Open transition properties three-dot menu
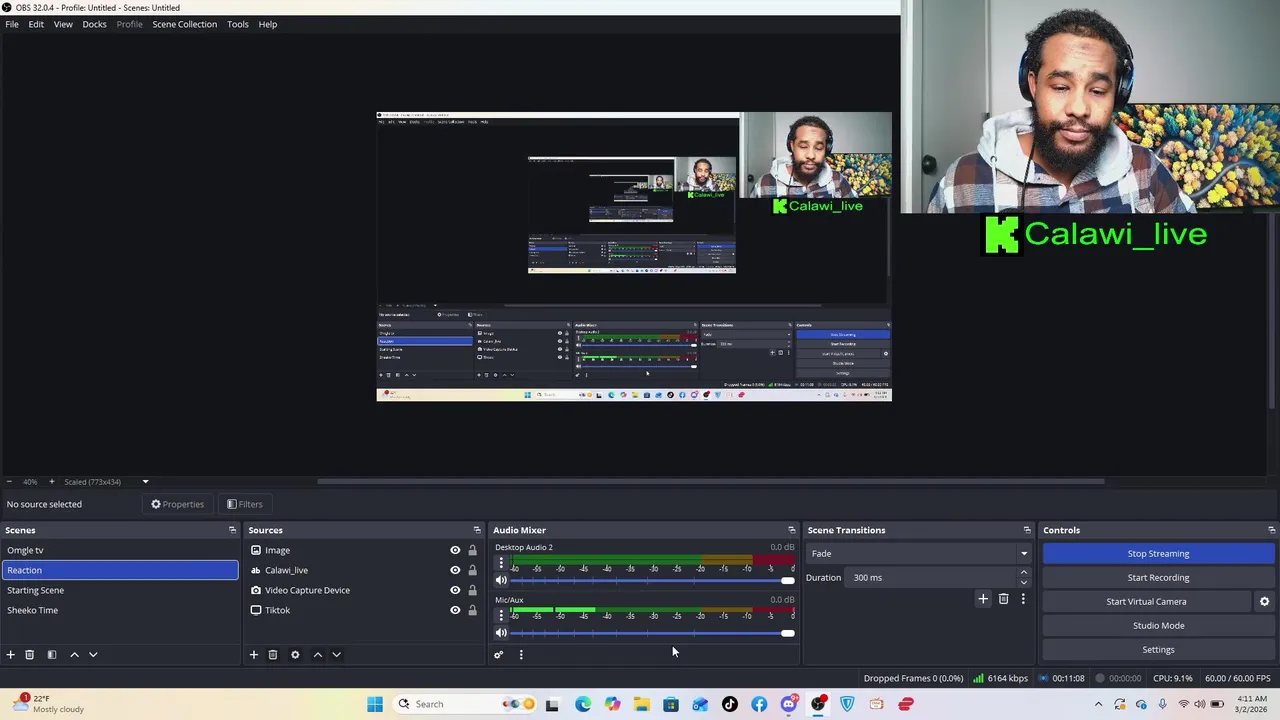This screenshot has height=720, width=1280. pyautogui.click(x=1022, y=599)
